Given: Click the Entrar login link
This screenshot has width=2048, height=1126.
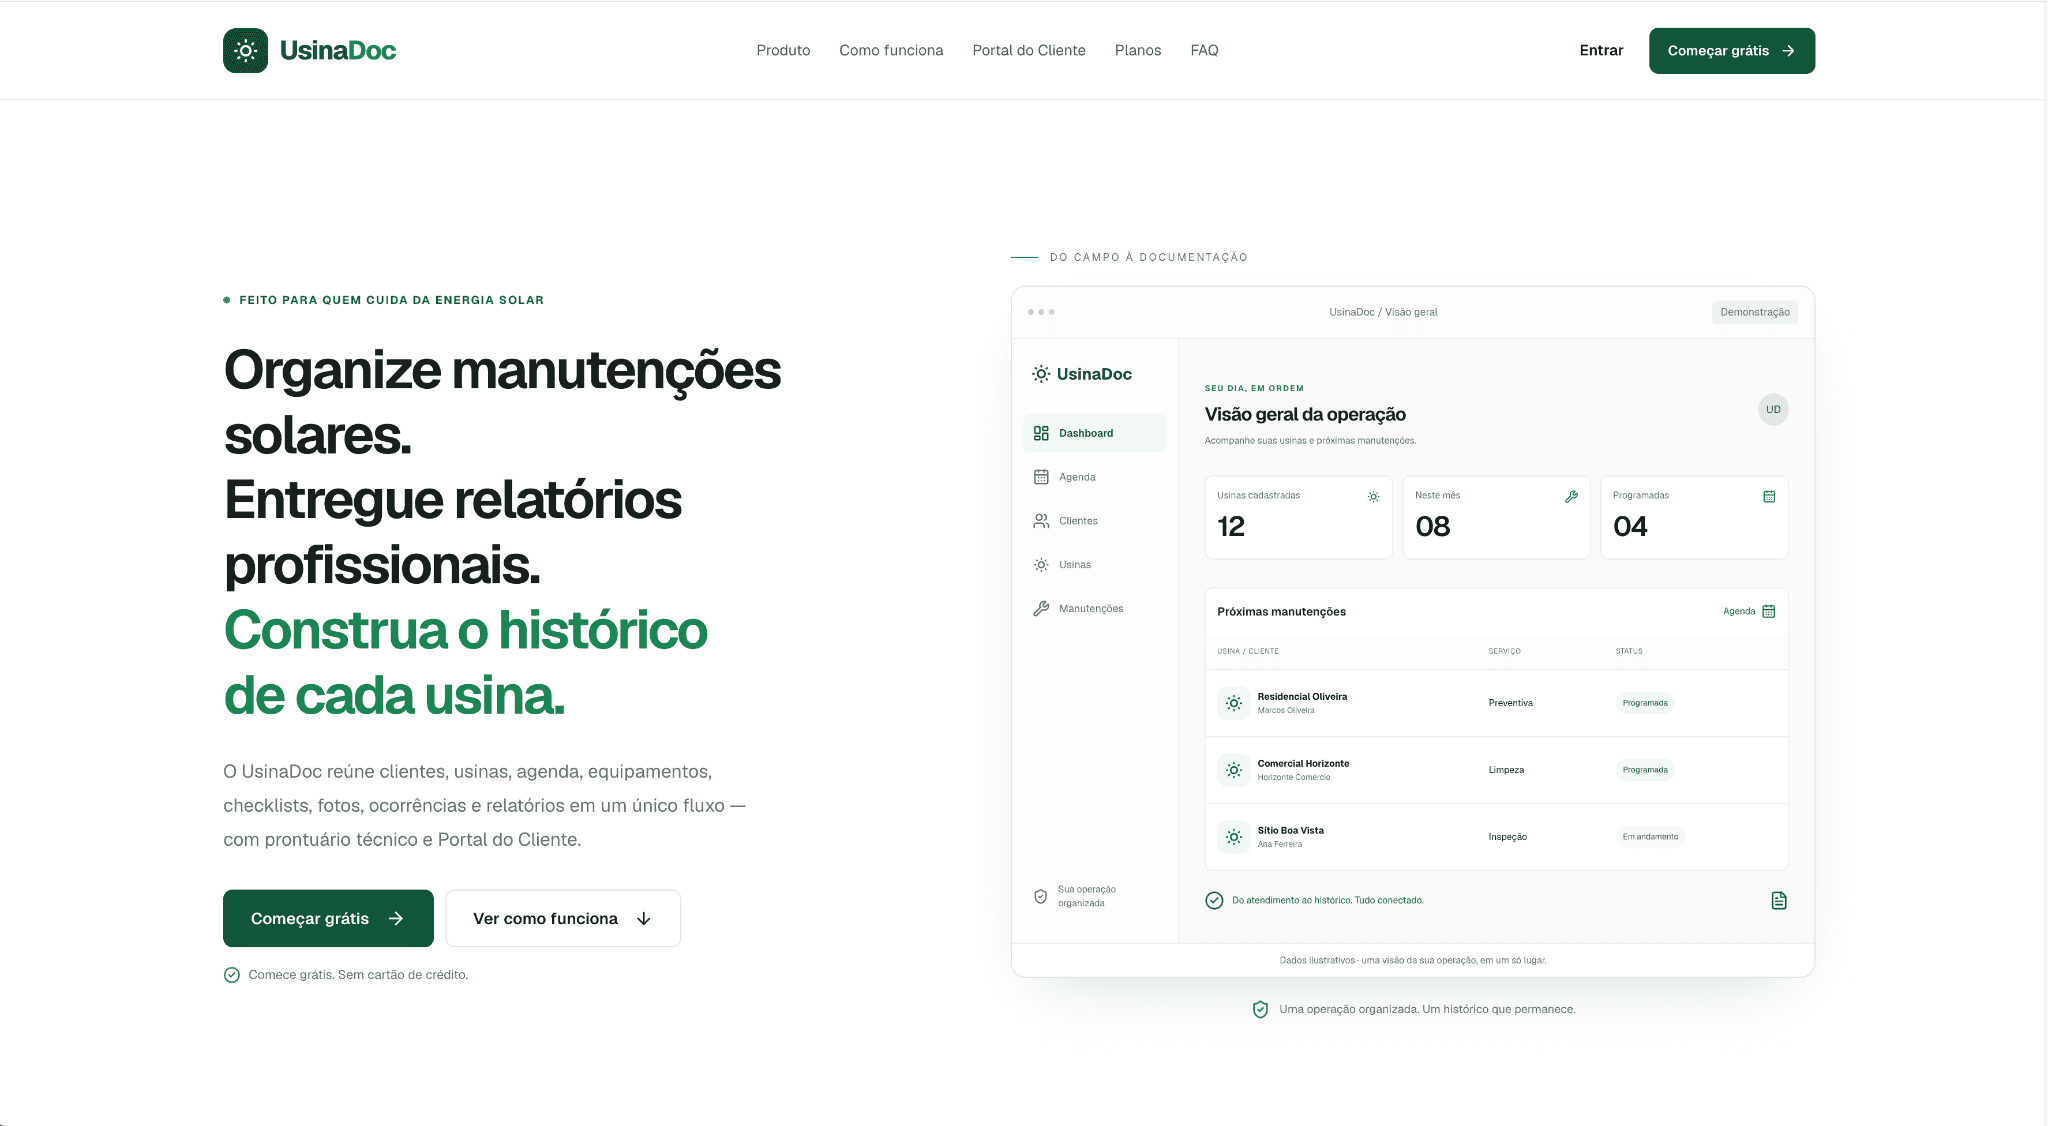Looking at the screenshot, I should coord(1601,50).
